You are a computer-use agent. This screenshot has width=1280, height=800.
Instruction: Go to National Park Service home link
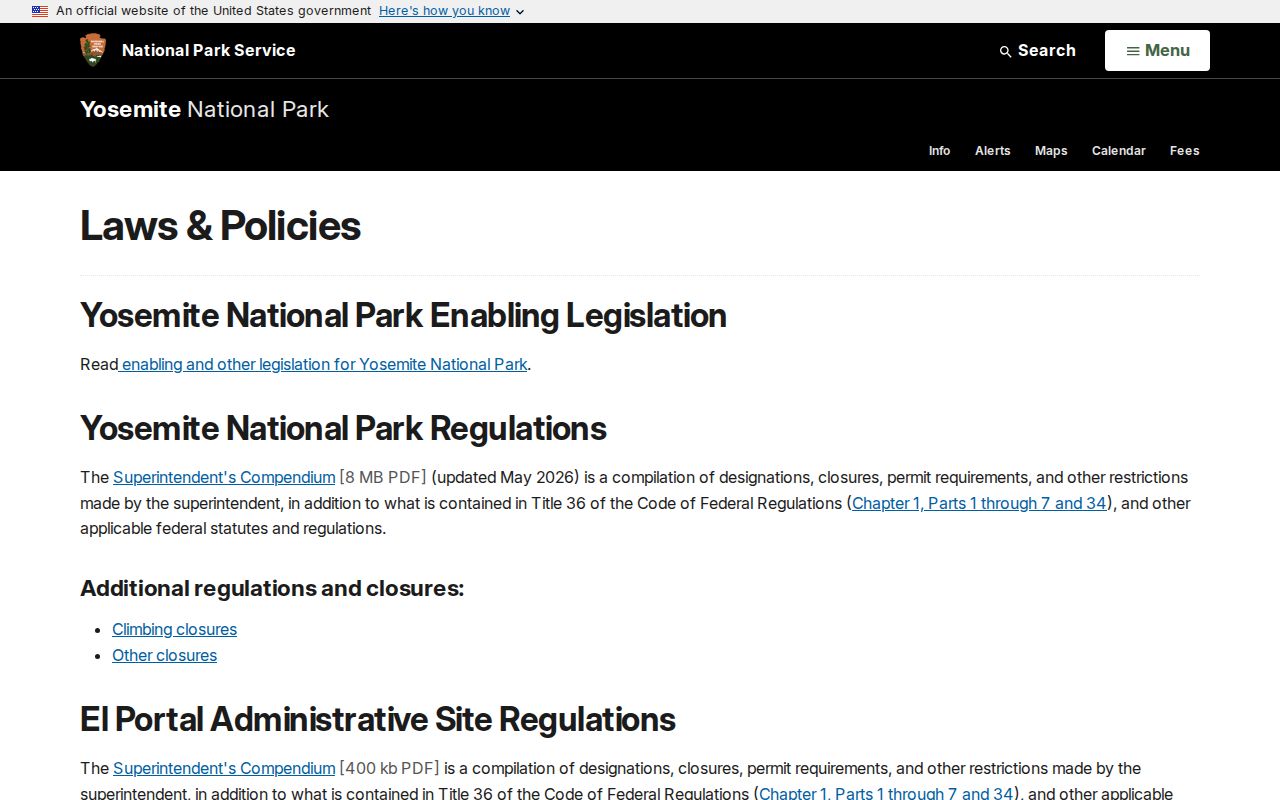(x=208, y=50)
